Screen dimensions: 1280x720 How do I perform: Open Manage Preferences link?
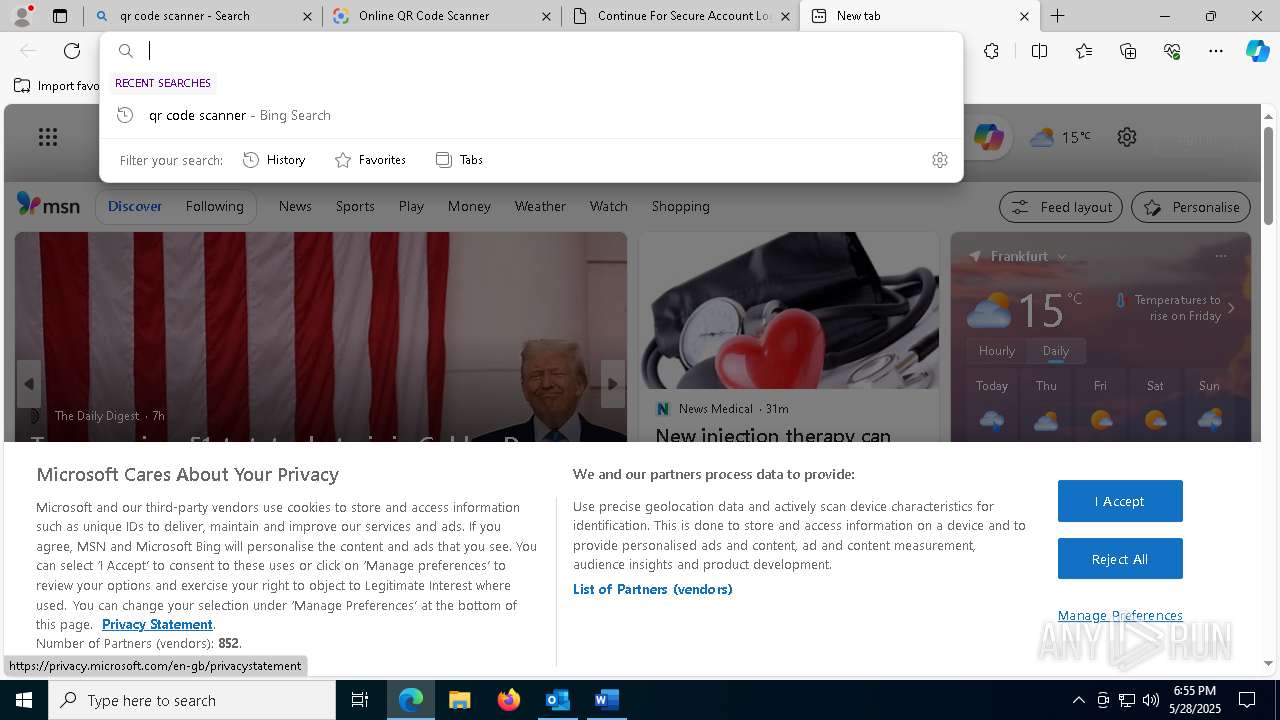(1120, 616)
